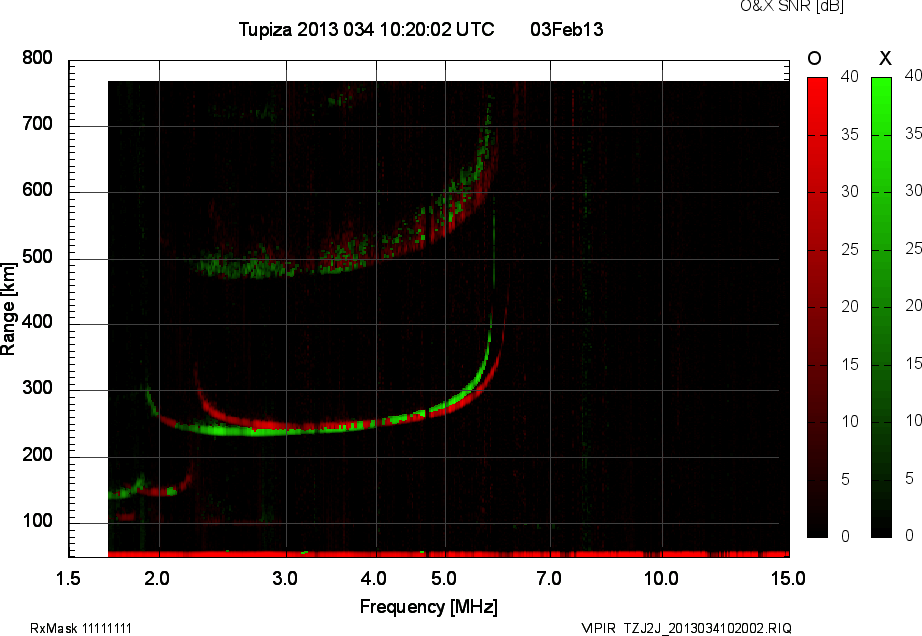Select the 'Range [km]' y-axis label
Image resolution: width=922 pixels, height=636 pixels.
click(9, 307)
